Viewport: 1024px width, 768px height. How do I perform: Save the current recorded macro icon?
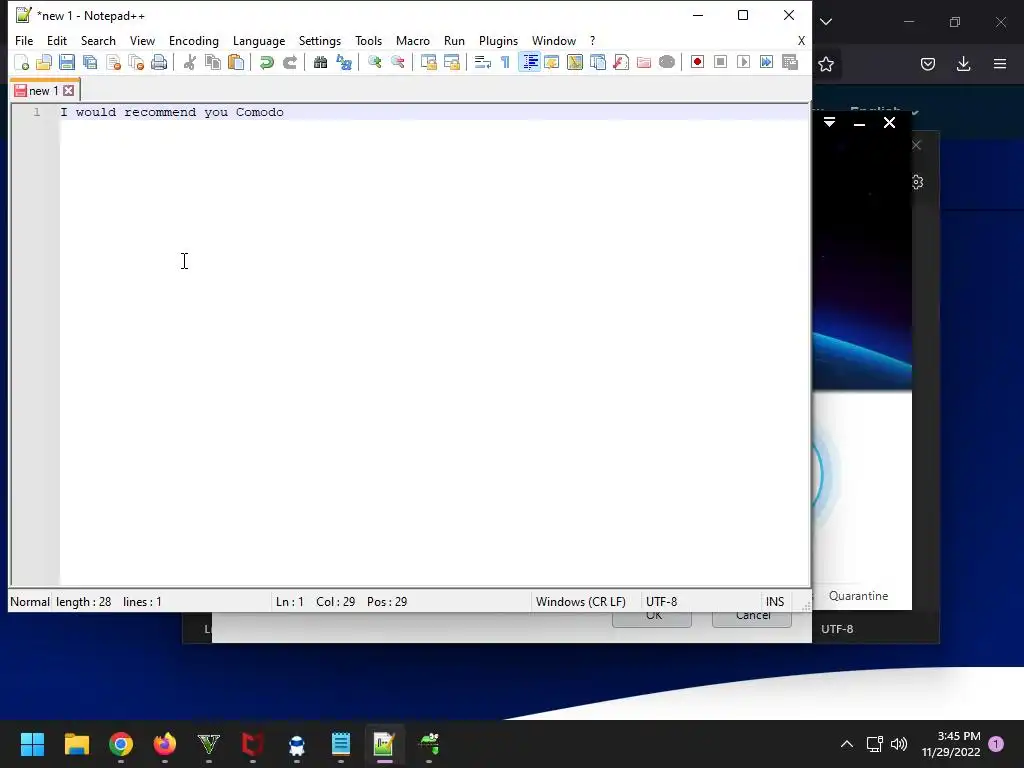click(x=790, y=62)
